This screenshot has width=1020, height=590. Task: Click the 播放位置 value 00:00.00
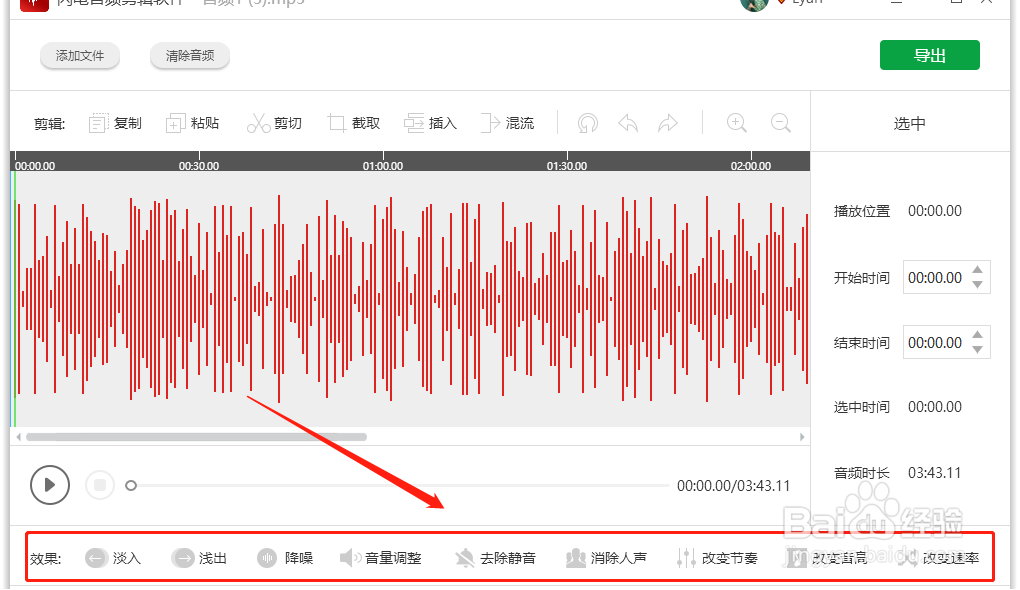pos(935,211)
